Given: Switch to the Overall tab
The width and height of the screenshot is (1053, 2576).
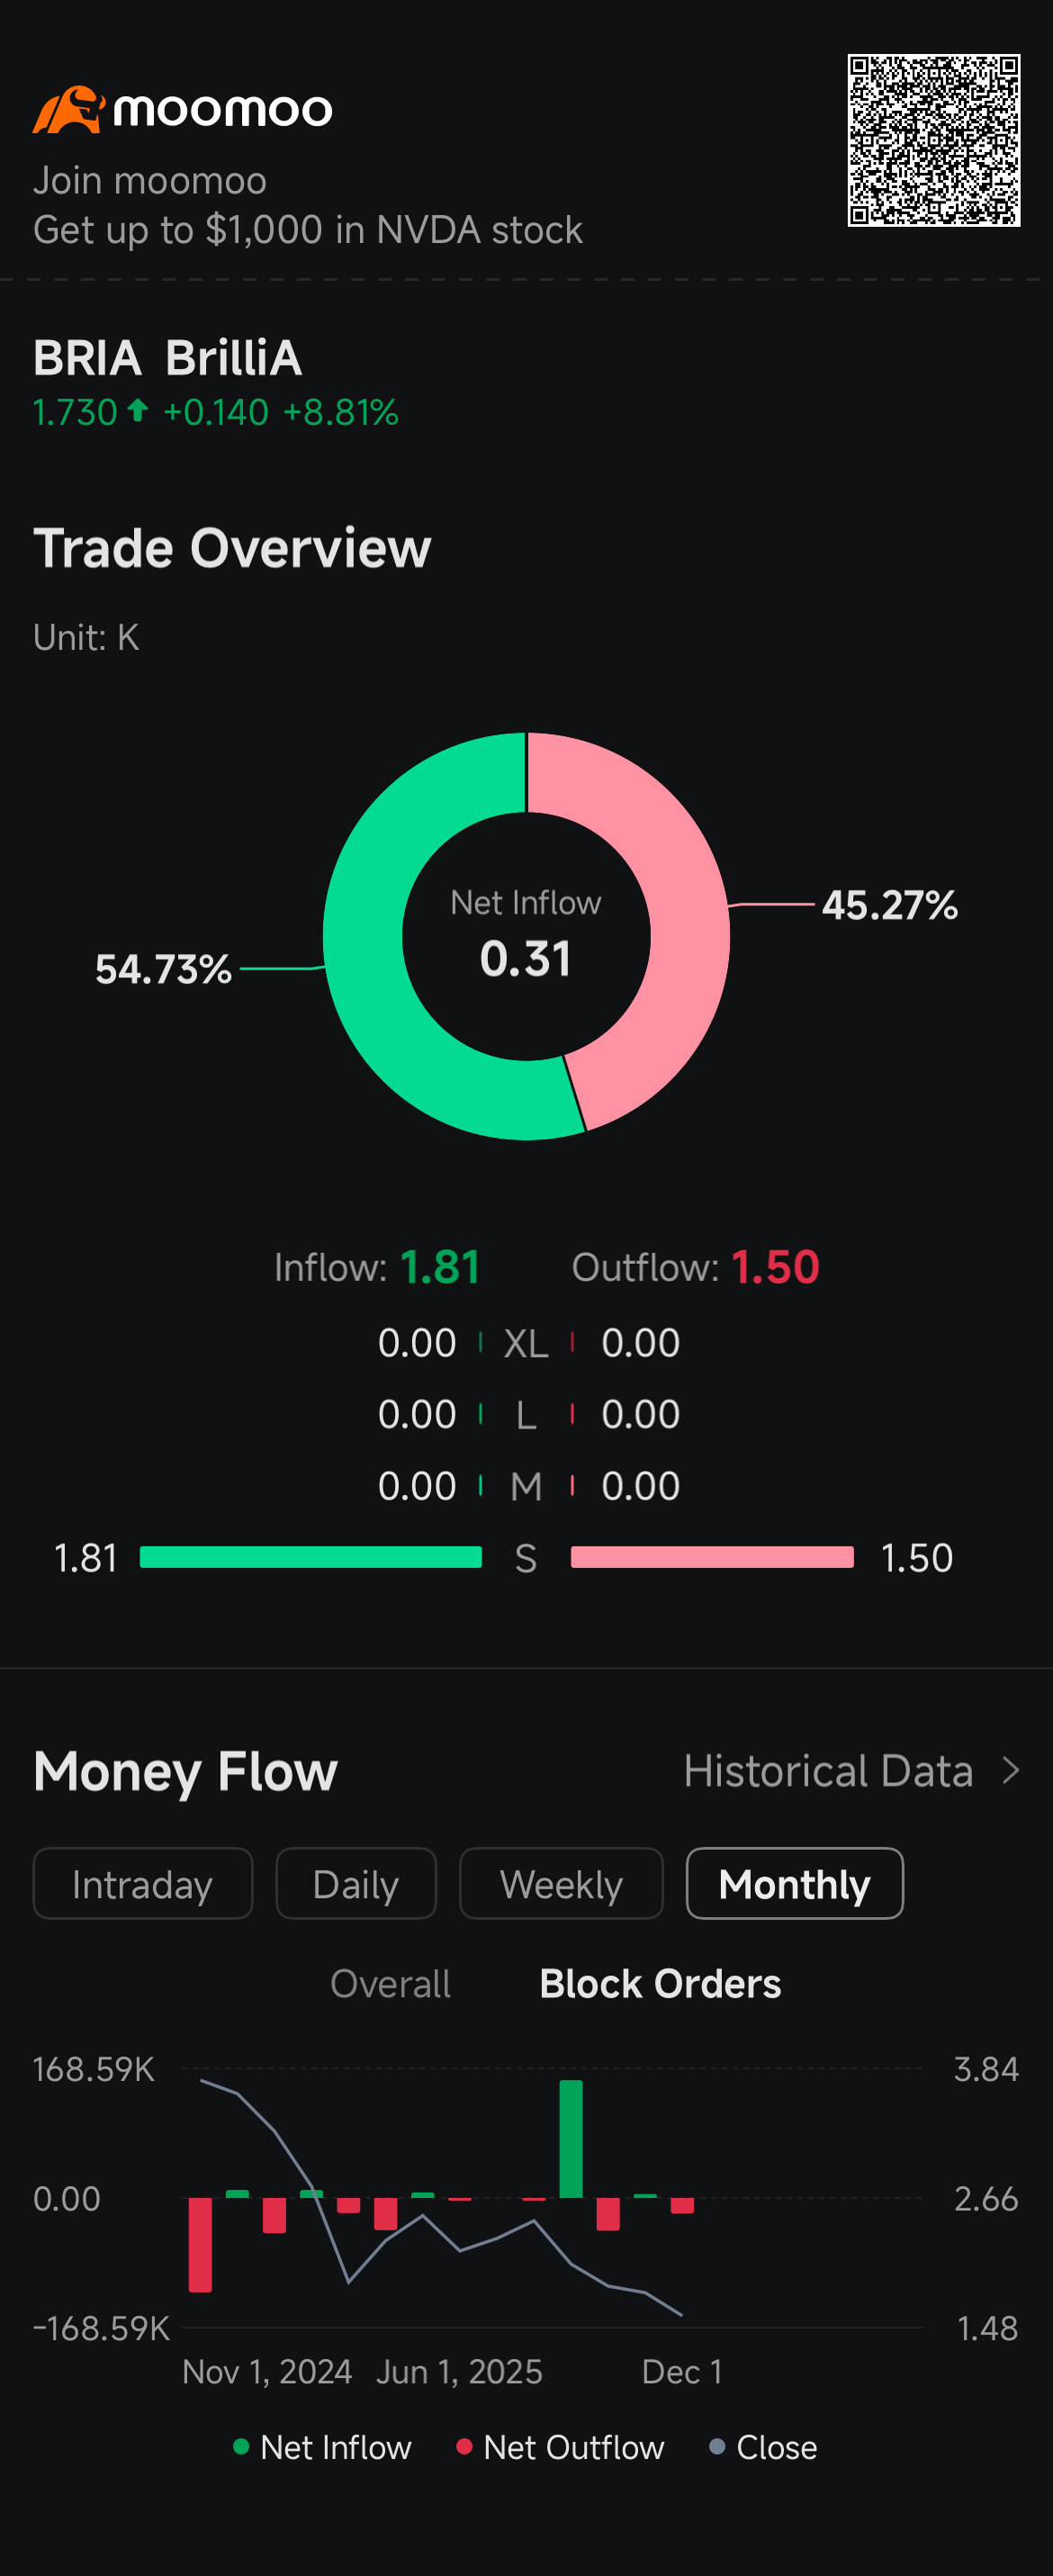Looking at the screenshot, I should pos(391,1984).
